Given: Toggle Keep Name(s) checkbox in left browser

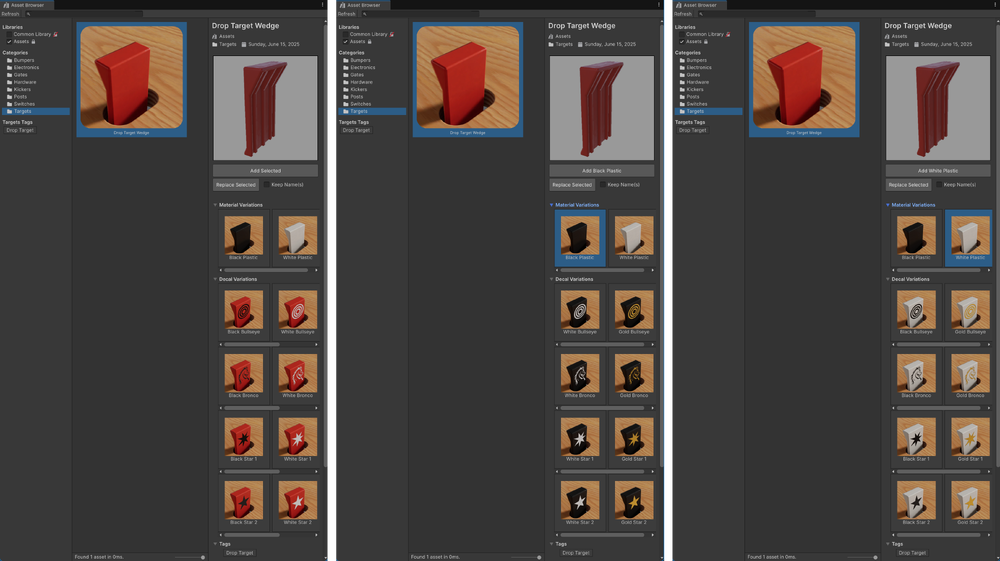Looking at the screenshot, I should pyautogui.click(x=267, y=185).
